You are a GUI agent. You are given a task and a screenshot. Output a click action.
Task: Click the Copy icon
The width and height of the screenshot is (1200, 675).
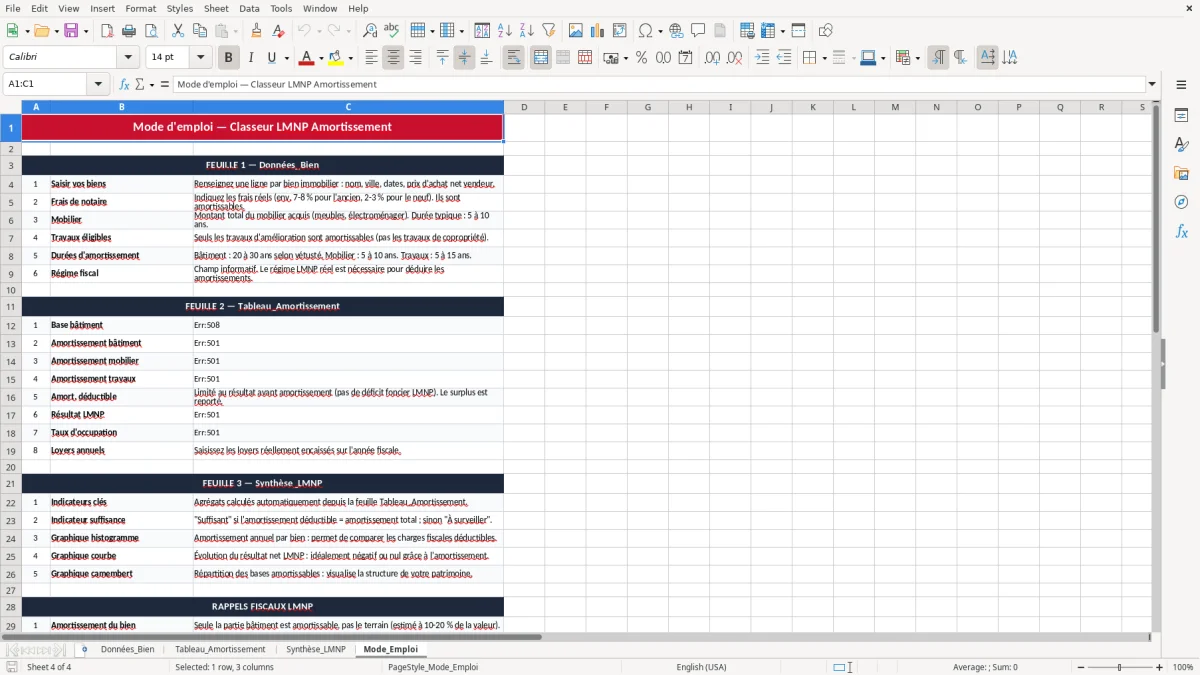[199, 31]
